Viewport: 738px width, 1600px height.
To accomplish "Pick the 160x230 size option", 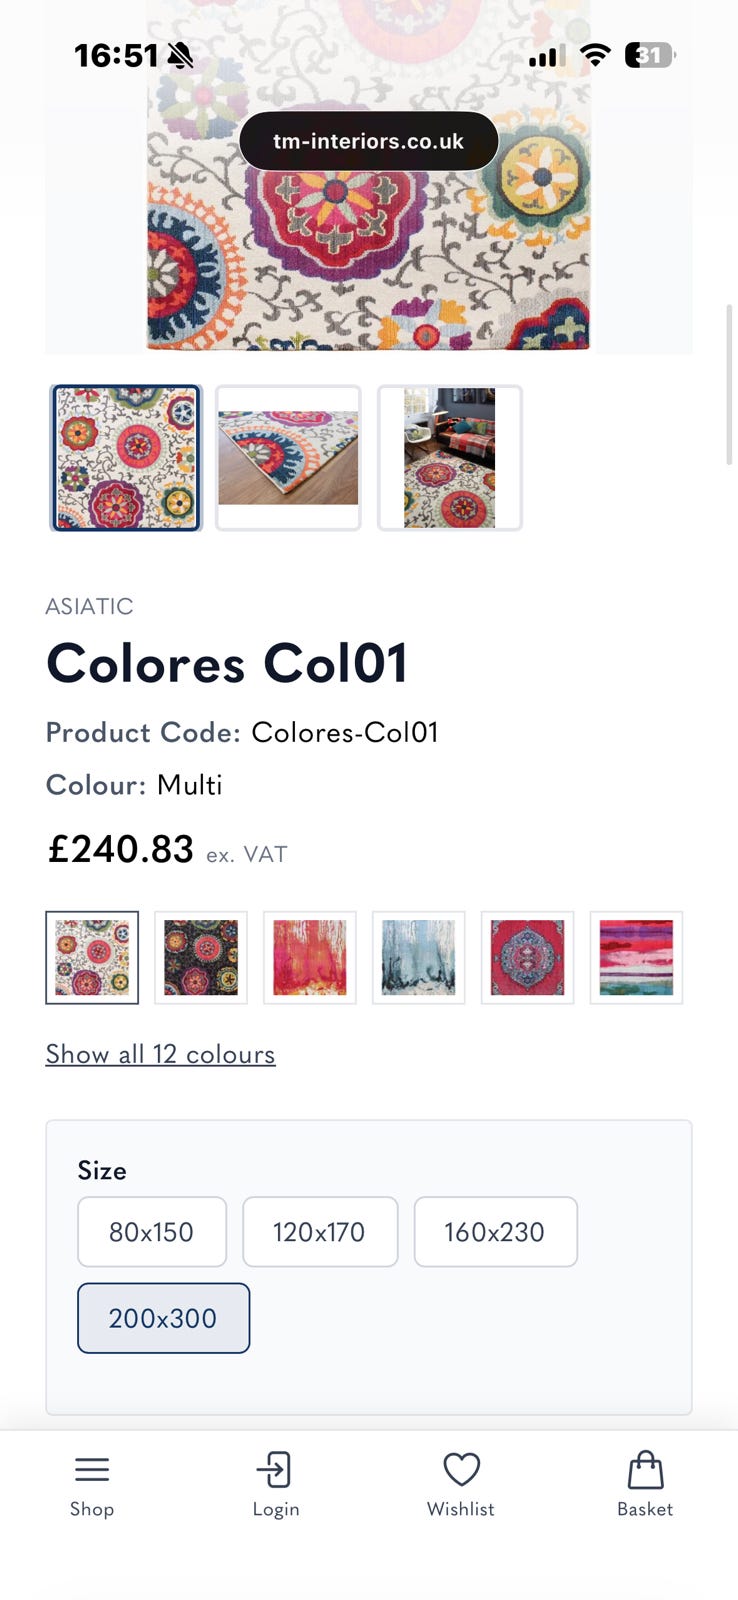I will click(495, 1232).
